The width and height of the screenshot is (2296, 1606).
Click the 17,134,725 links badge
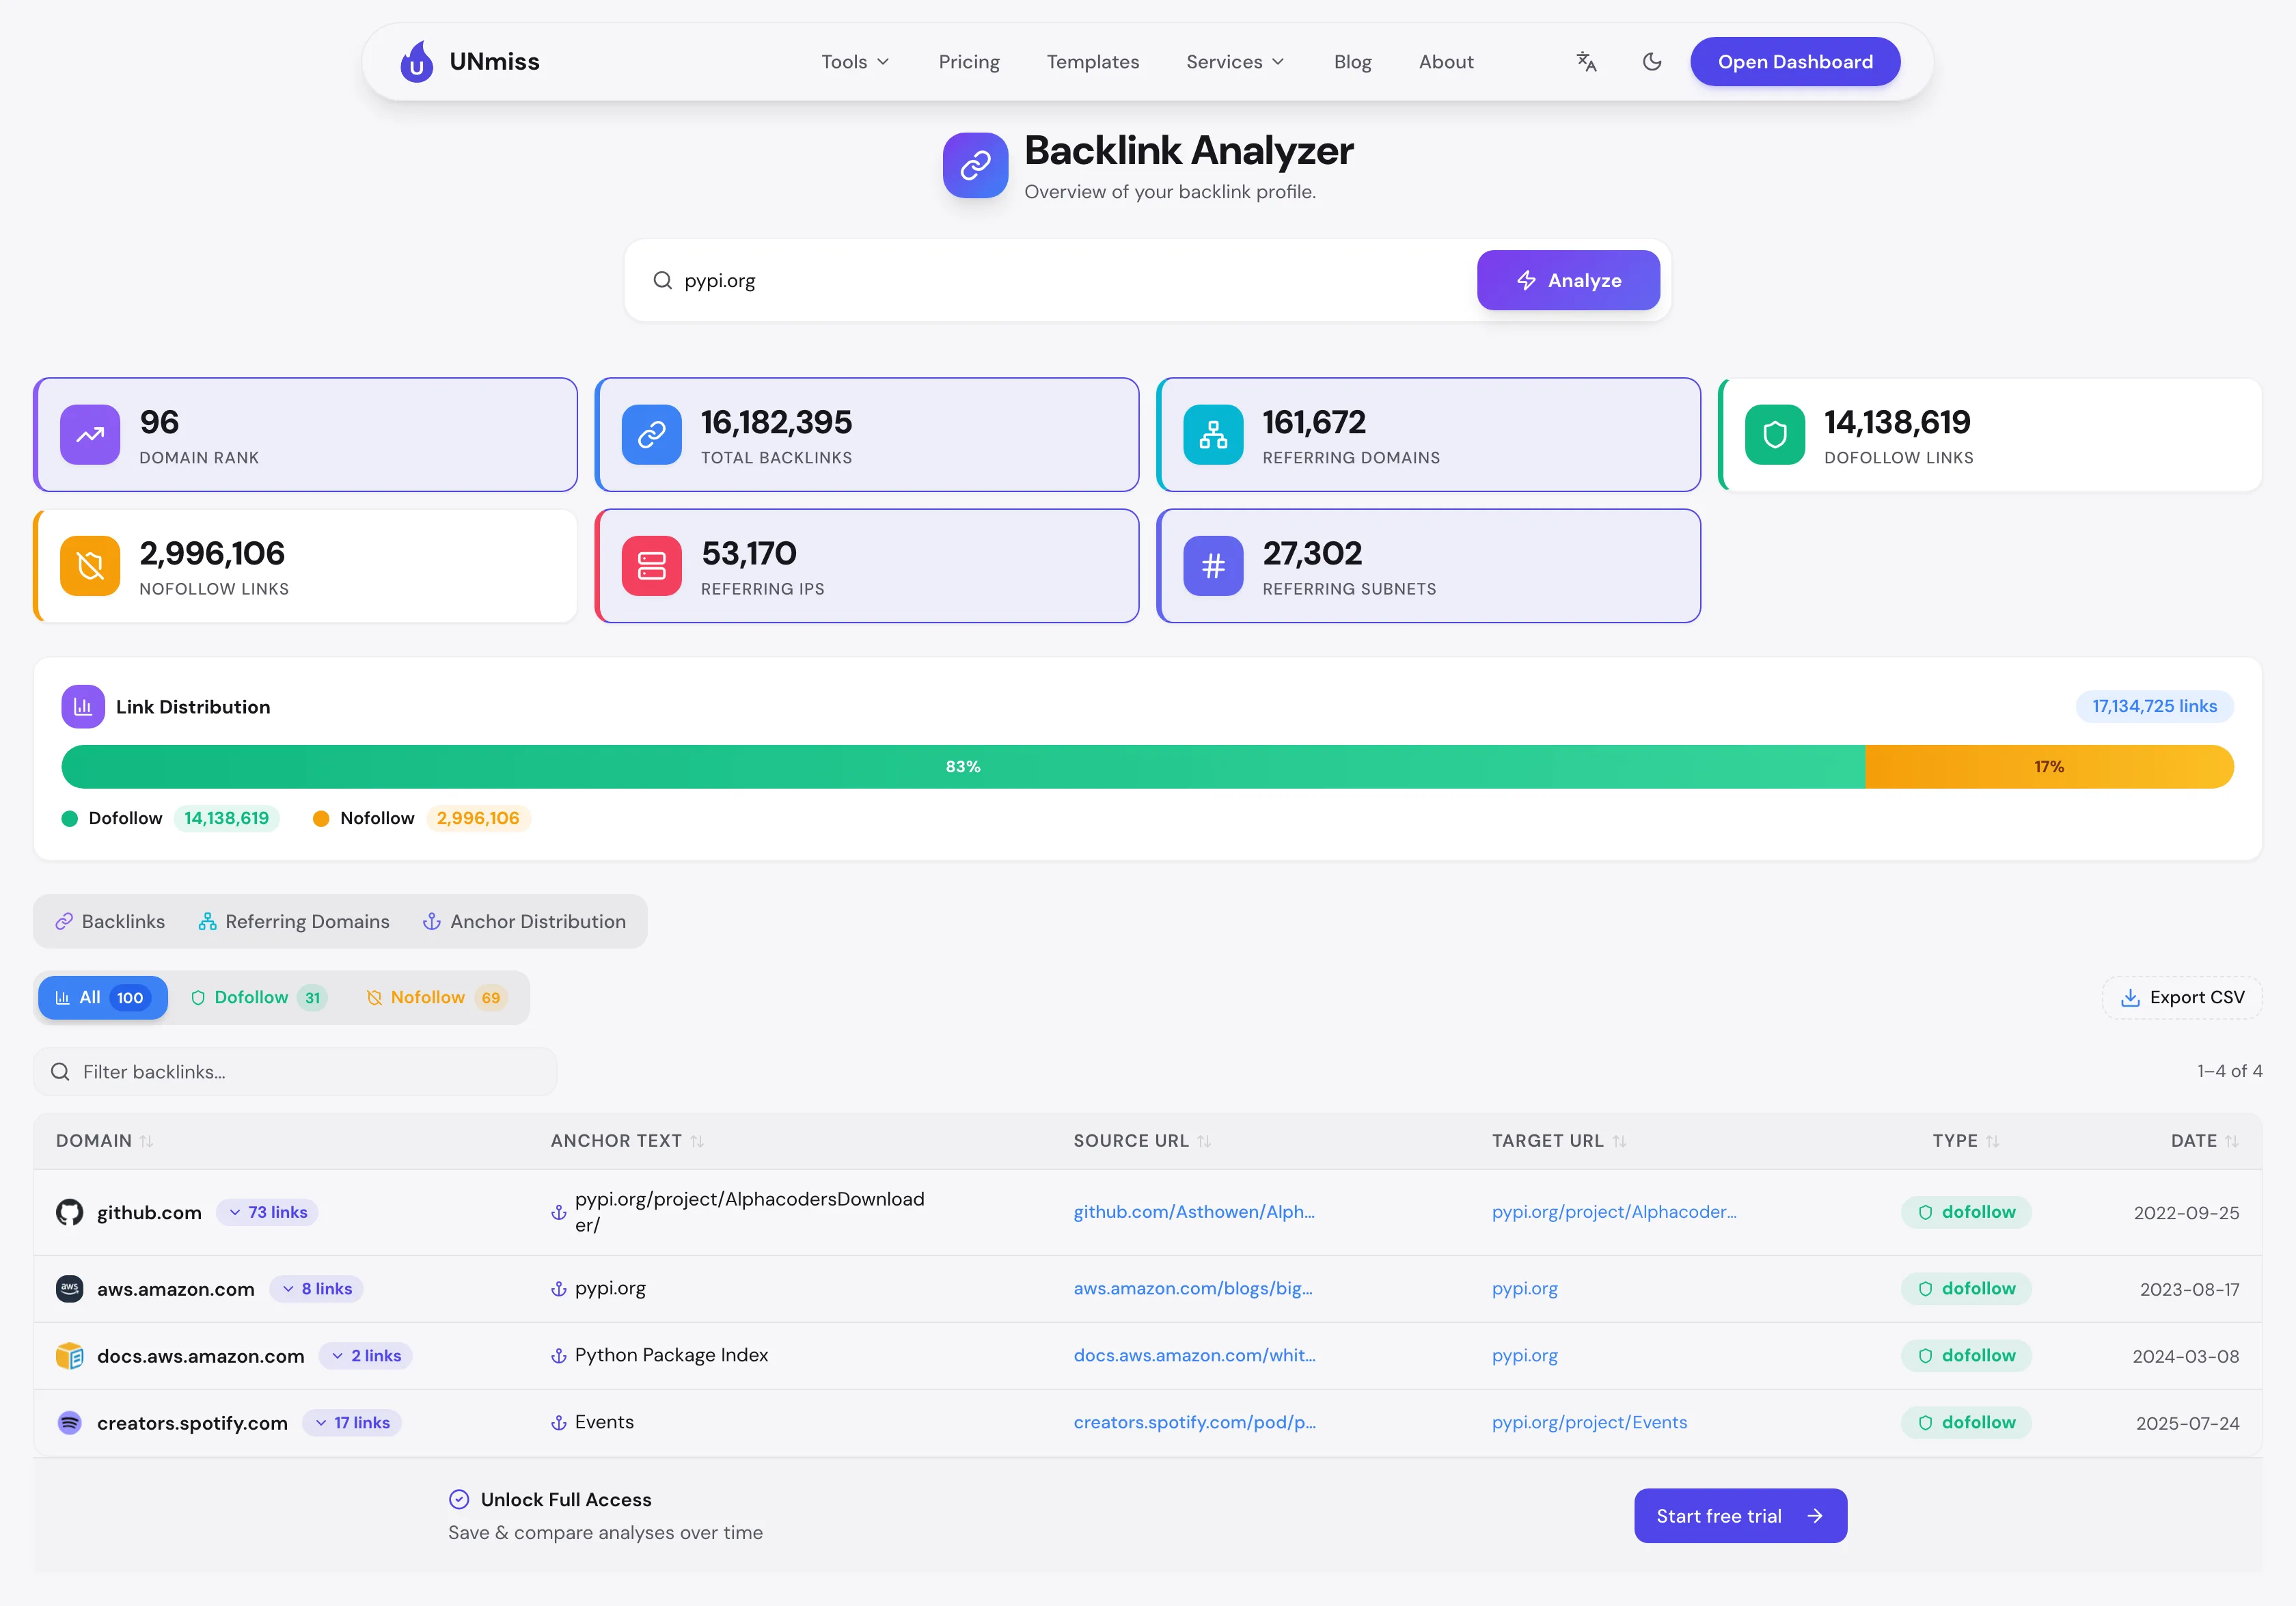pos(2154,707)
